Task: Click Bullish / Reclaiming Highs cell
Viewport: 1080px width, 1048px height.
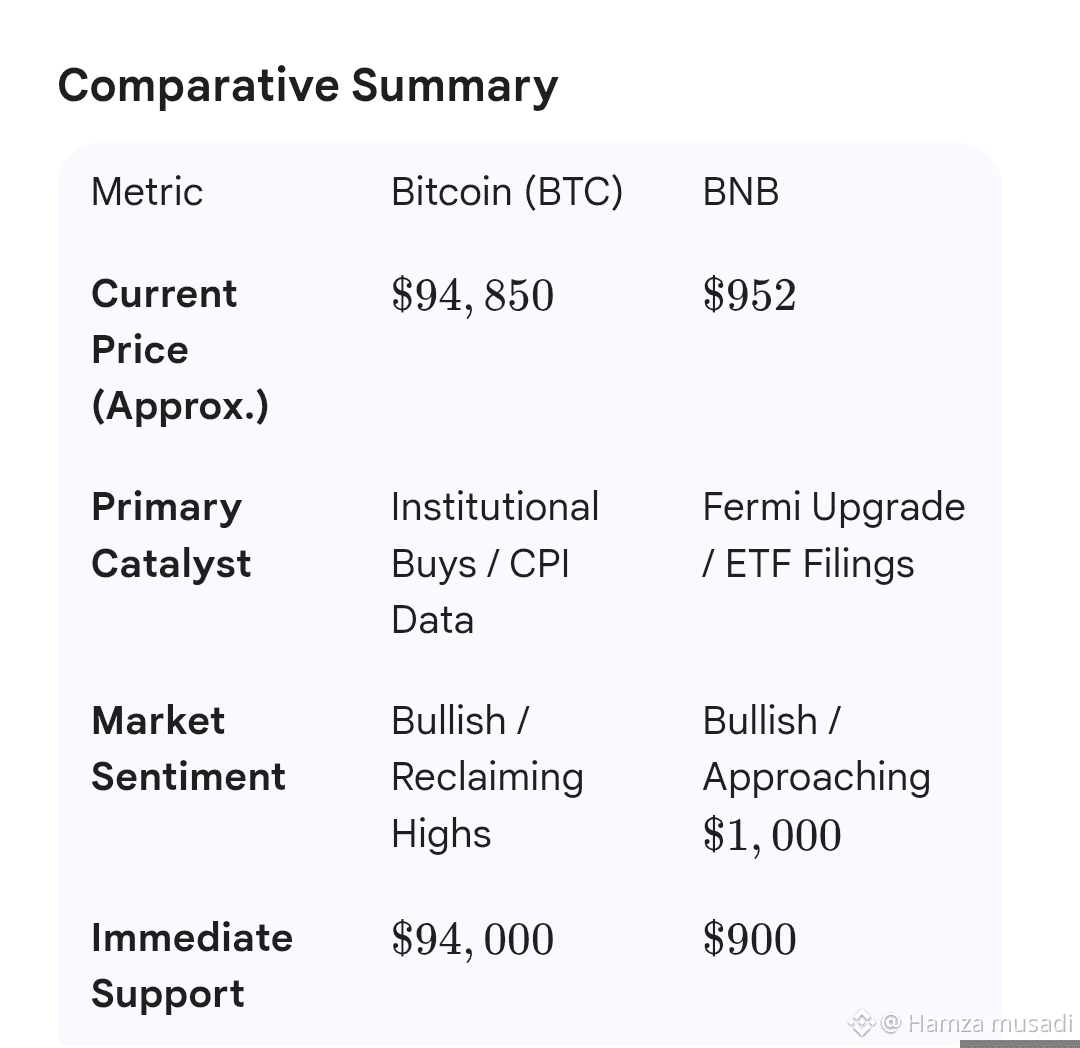Action: coord(488,777)
